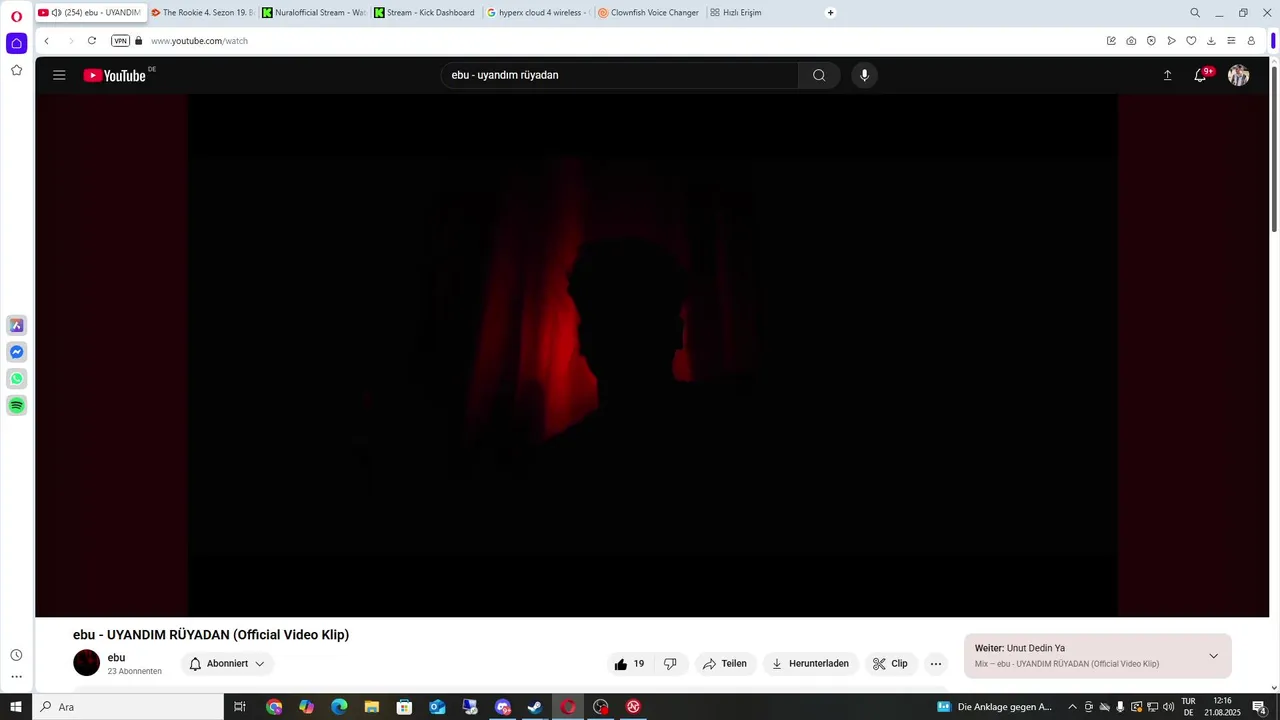1280x720 pixels.
Task: Open the more actions ellipsis menu
Action: point(936,664)
